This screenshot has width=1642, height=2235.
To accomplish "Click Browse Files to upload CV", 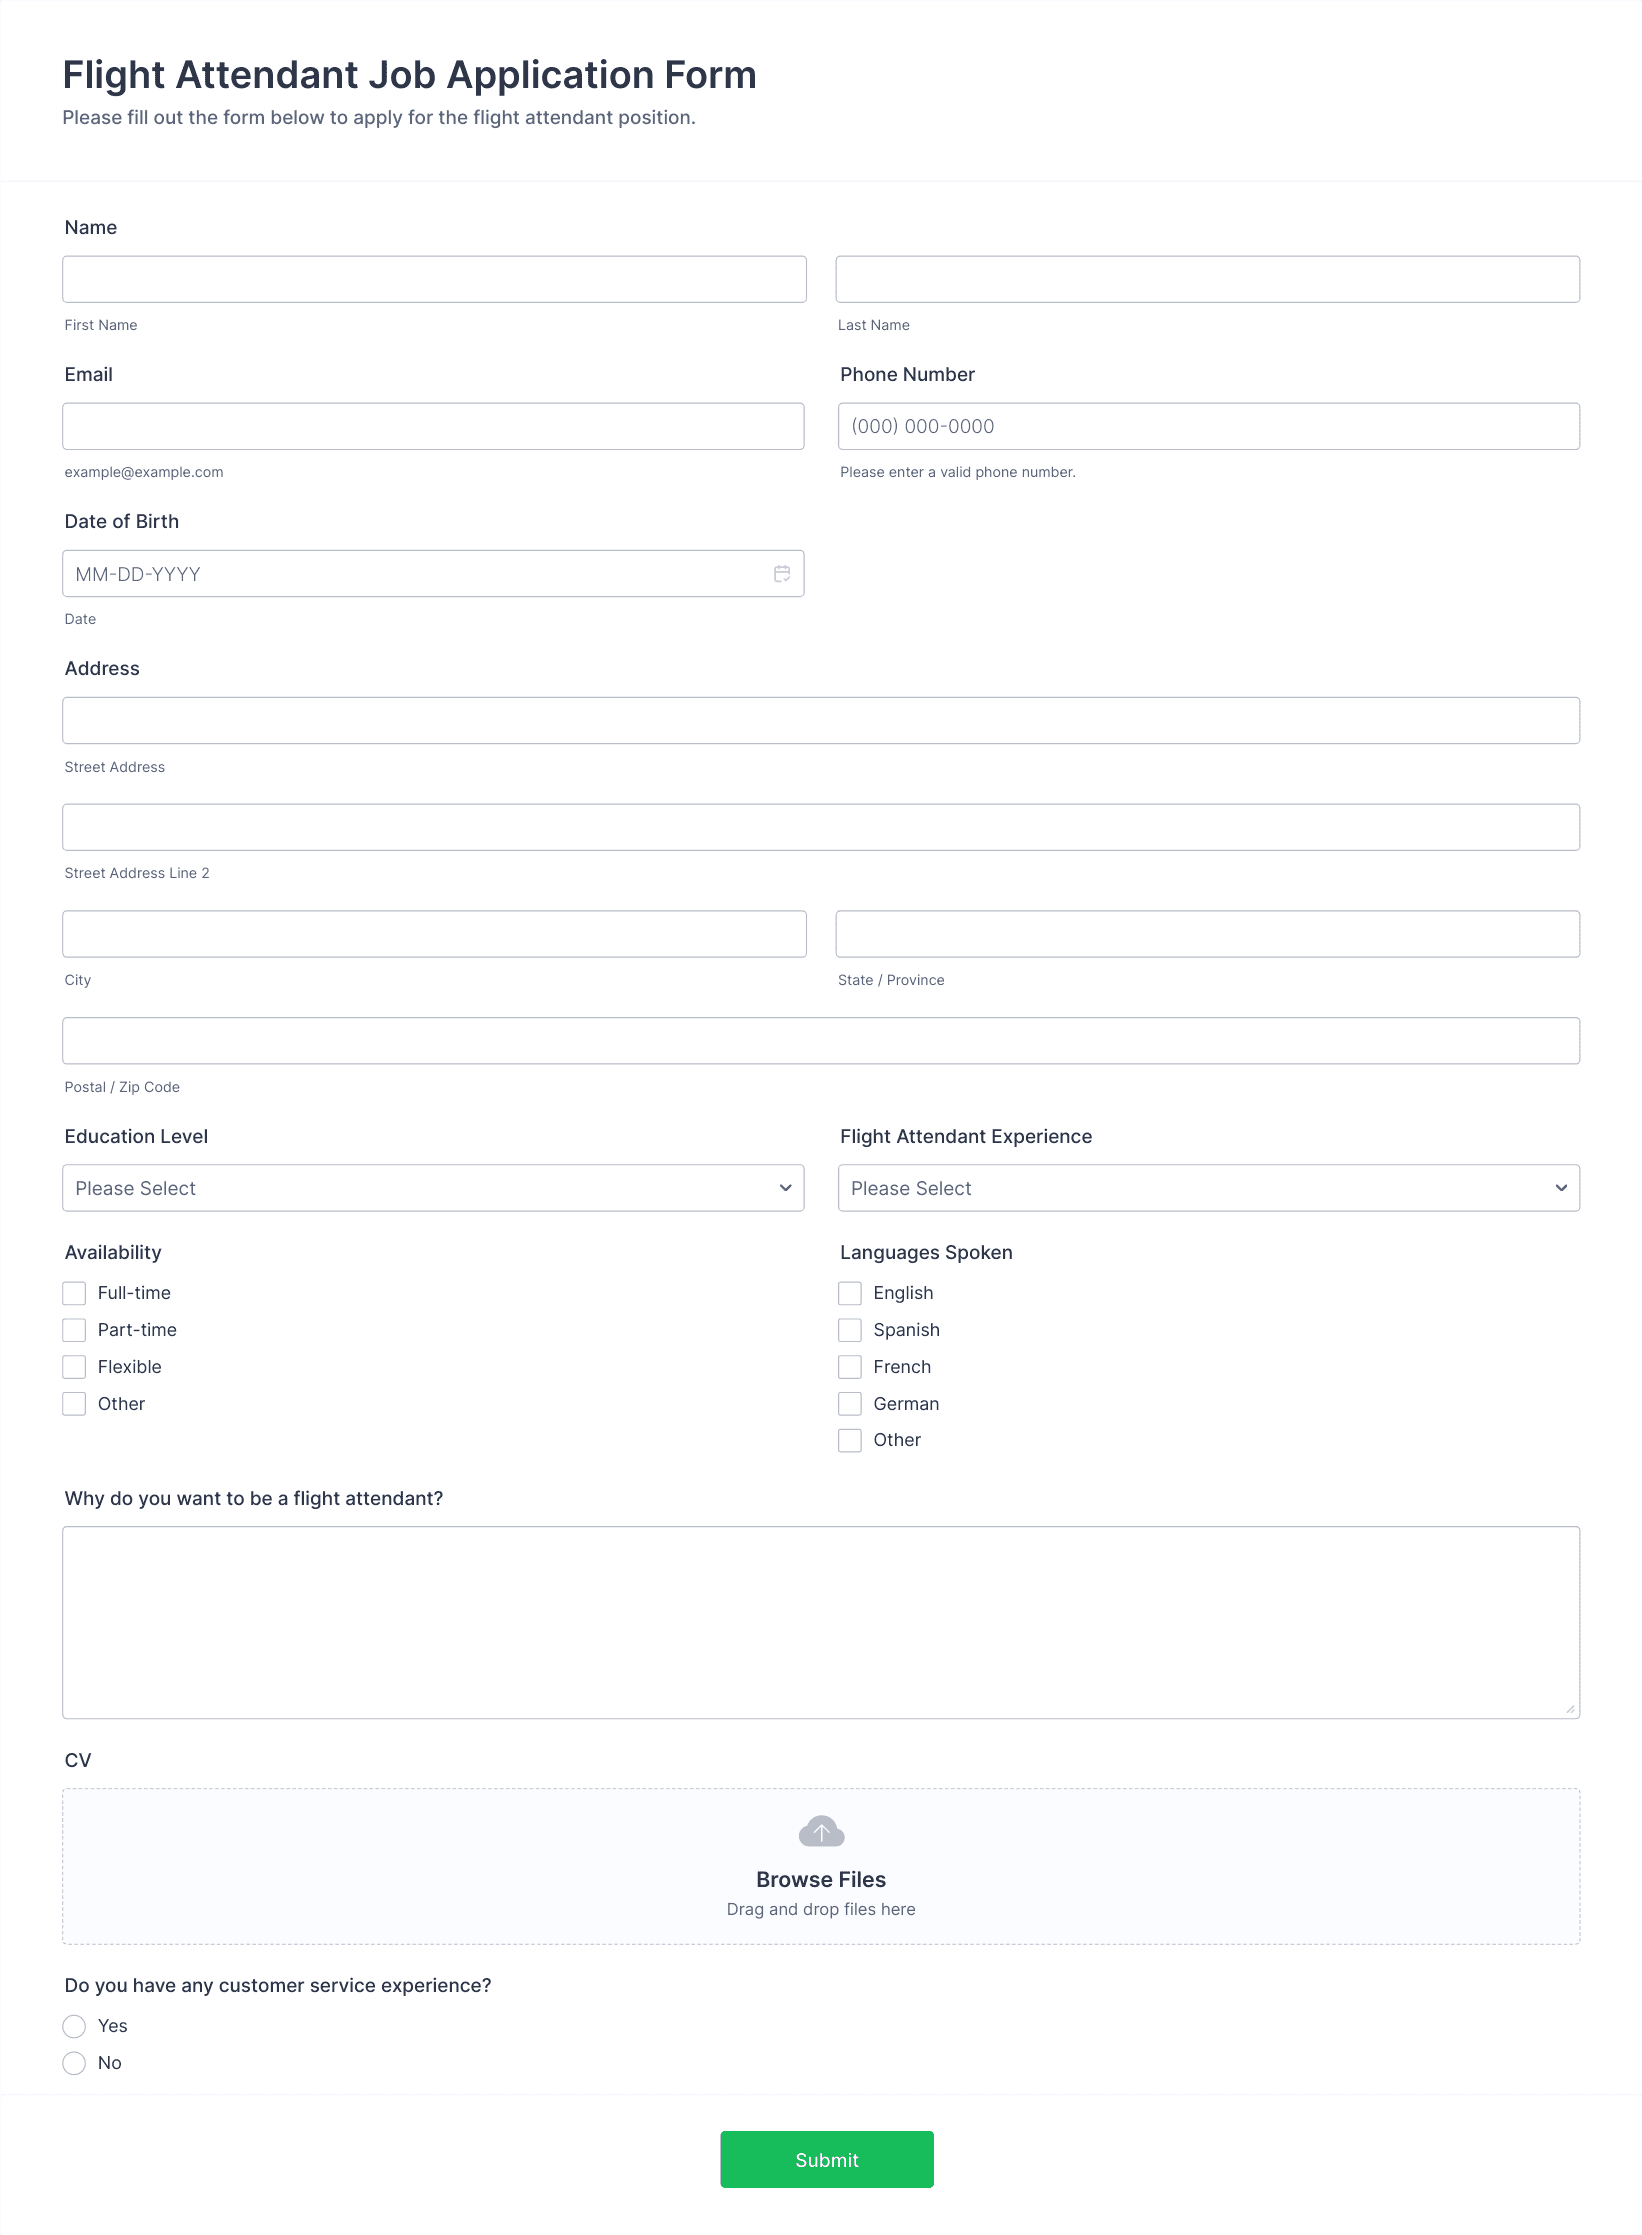I will 821,1879.
